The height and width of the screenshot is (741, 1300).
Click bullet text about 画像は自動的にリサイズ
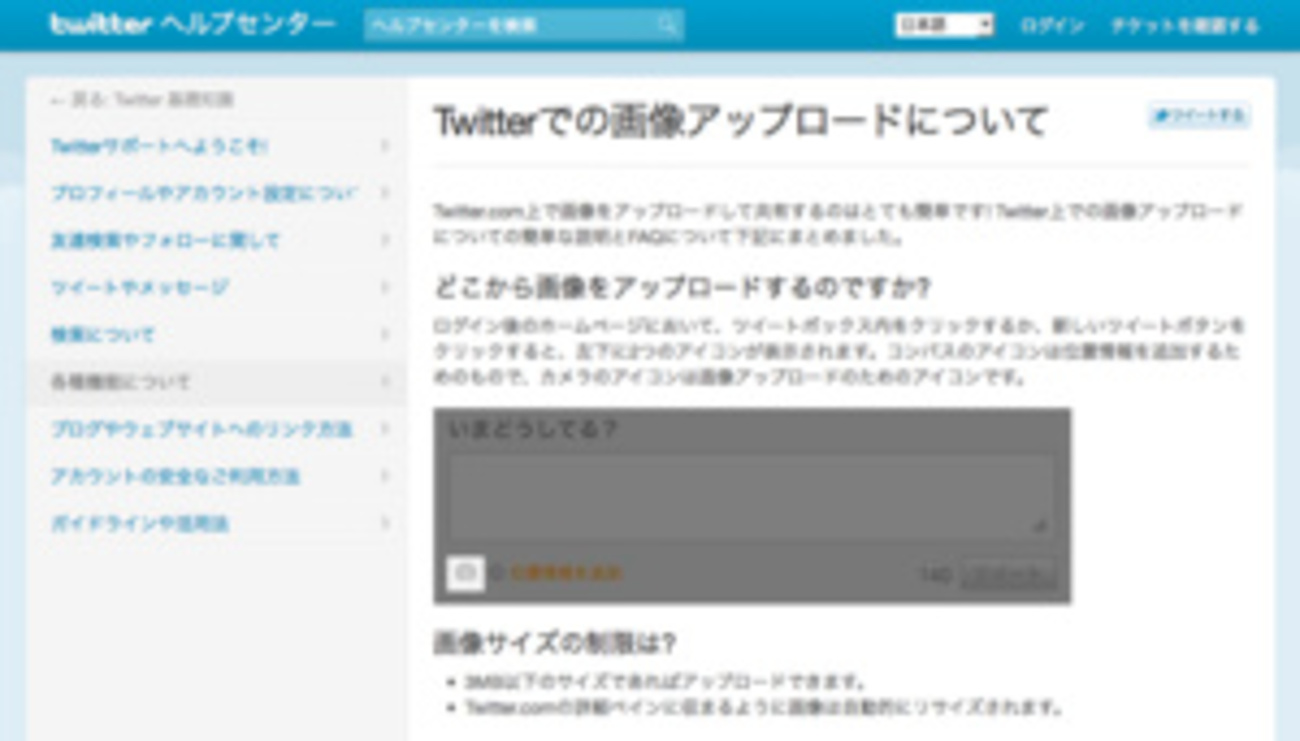point(763,707)
